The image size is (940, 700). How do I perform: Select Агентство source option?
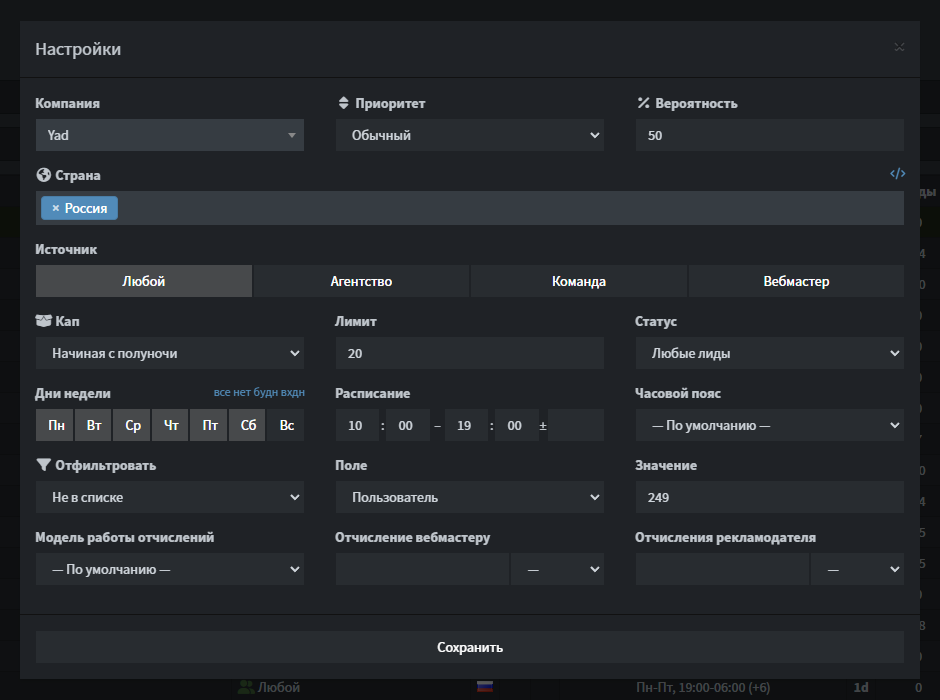tap(361, 281)
